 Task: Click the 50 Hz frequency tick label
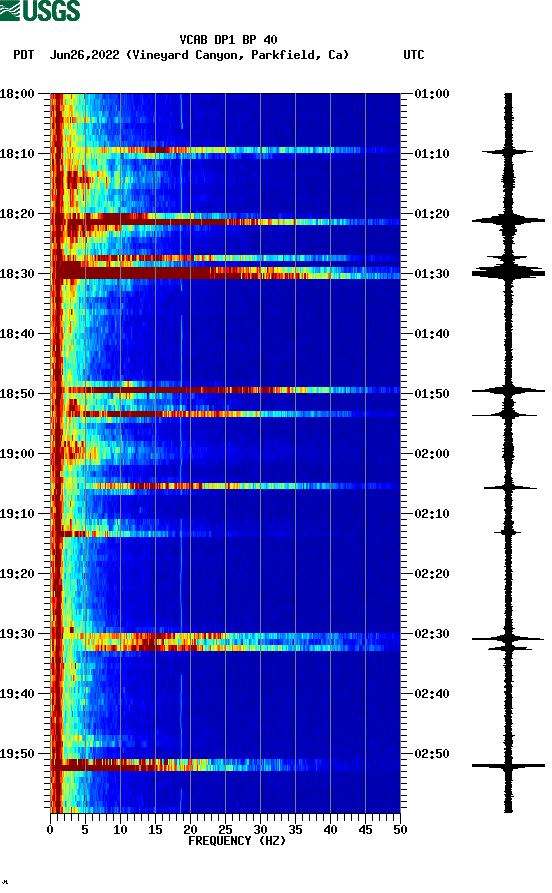[x=400, y=830]
